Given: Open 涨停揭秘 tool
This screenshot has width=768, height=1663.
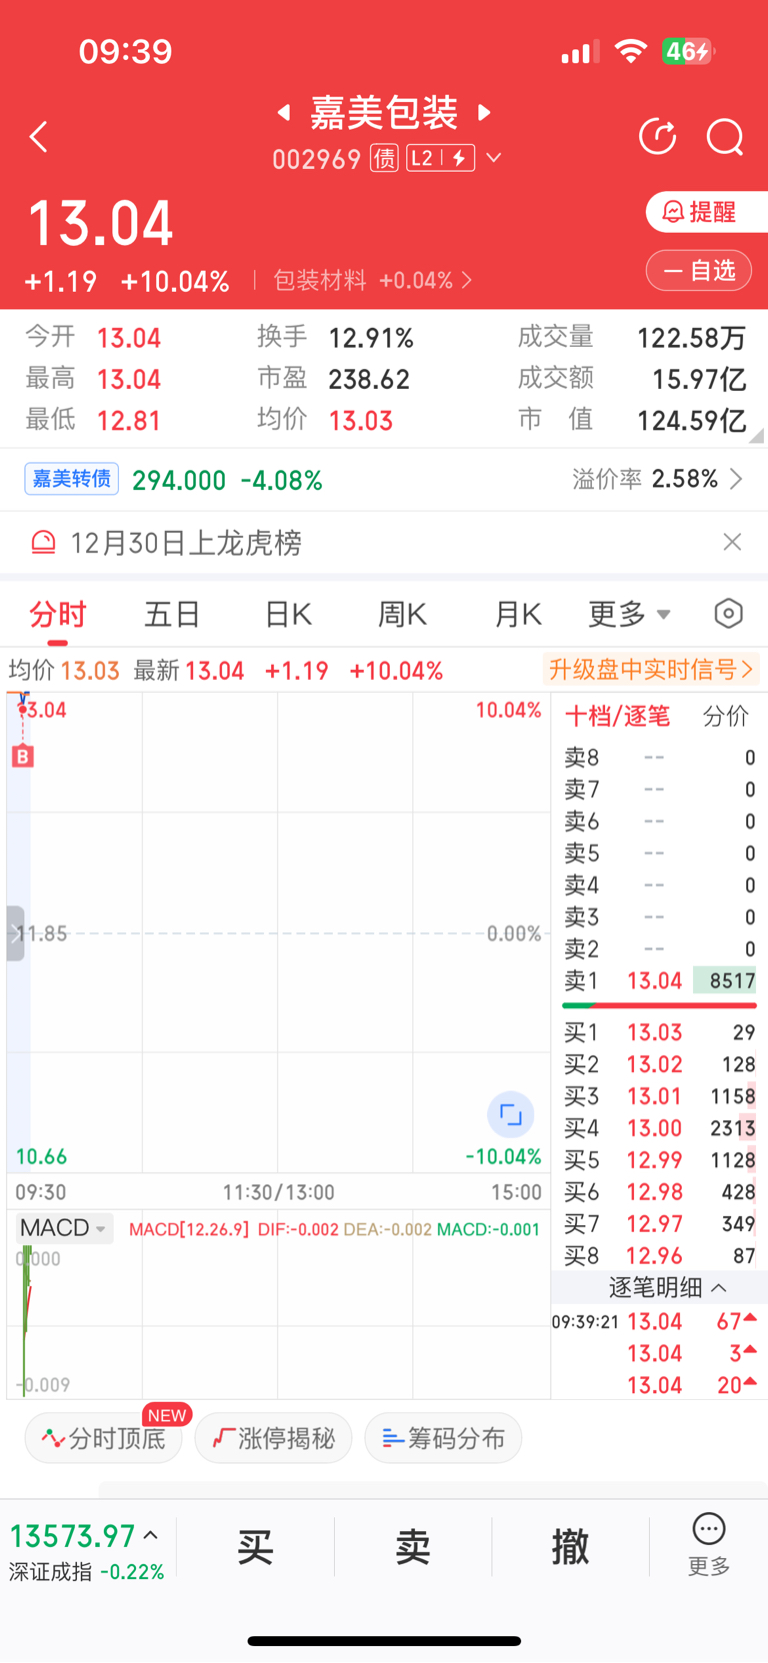Looking at the screenshot, I should (273, 1438).
